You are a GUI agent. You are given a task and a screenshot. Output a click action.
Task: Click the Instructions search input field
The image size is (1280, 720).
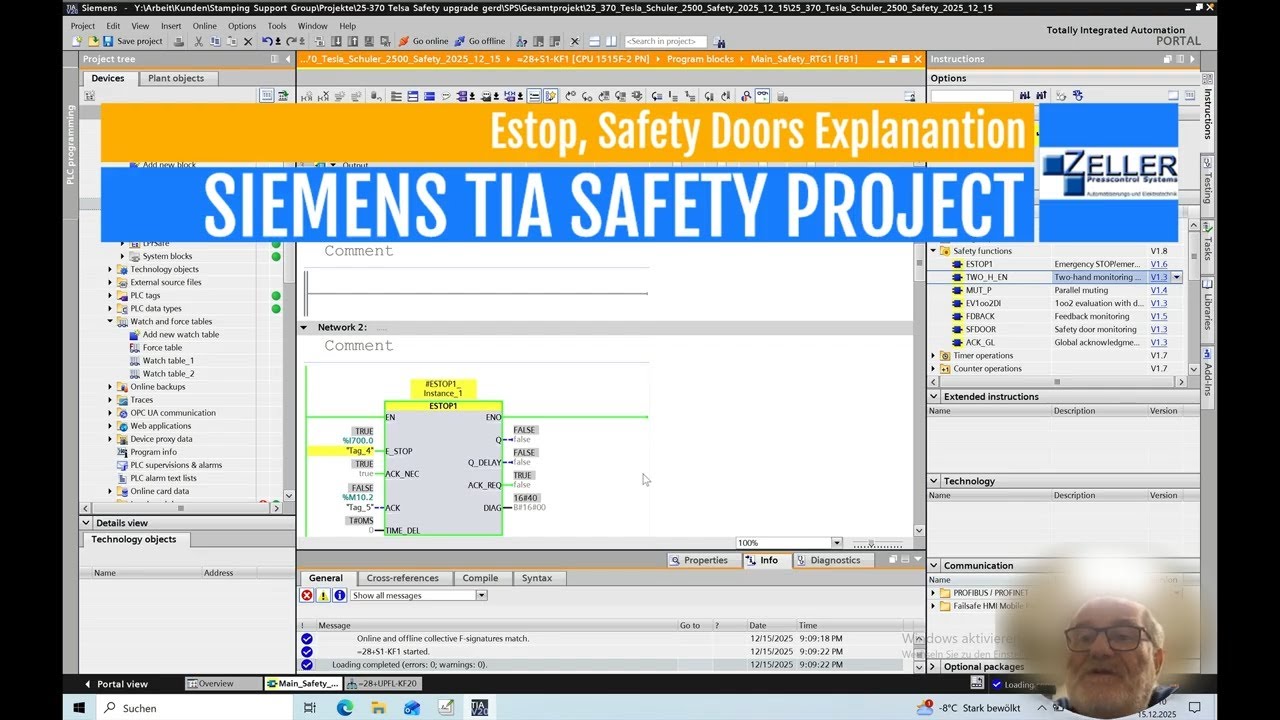click(x=971, y=96)
